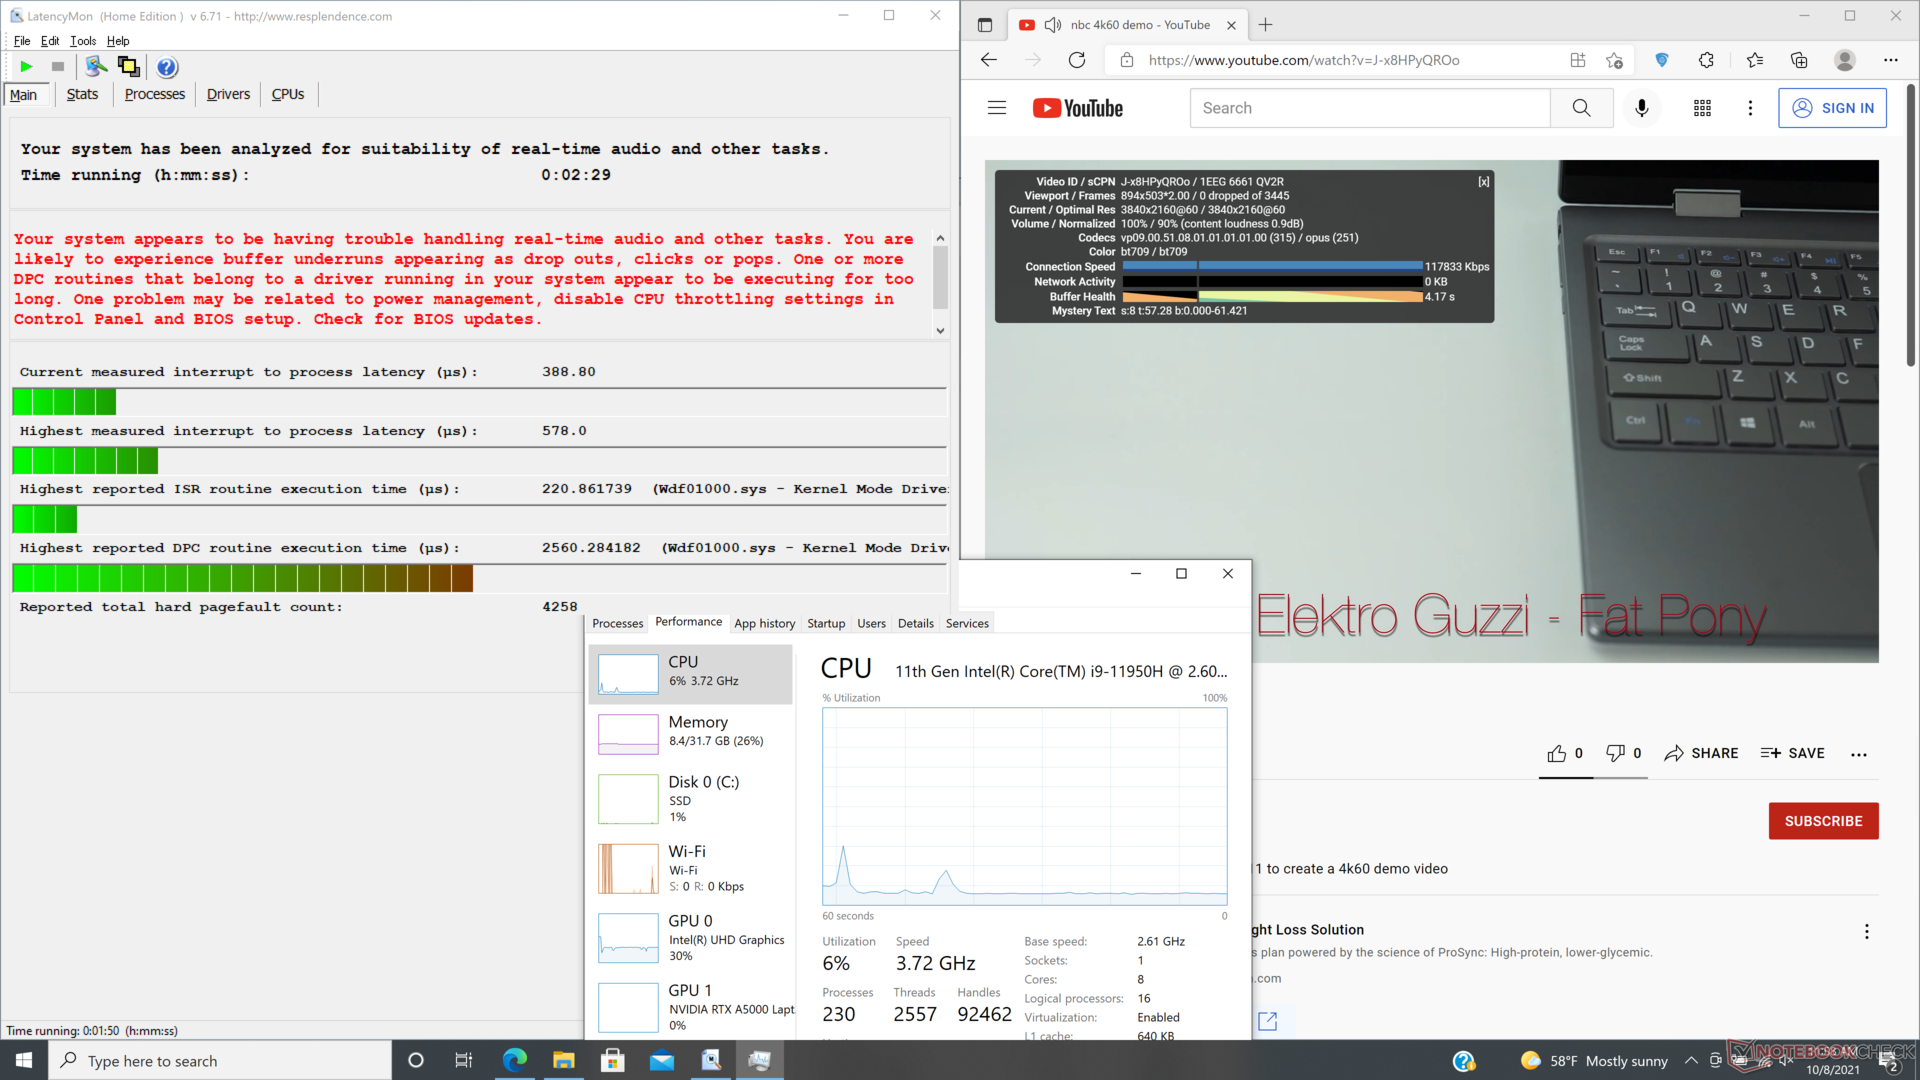1920x1080 pixels.
Task: Go to YouTube home via logo
Action: pyautogui.click(x=1078, y=108)
